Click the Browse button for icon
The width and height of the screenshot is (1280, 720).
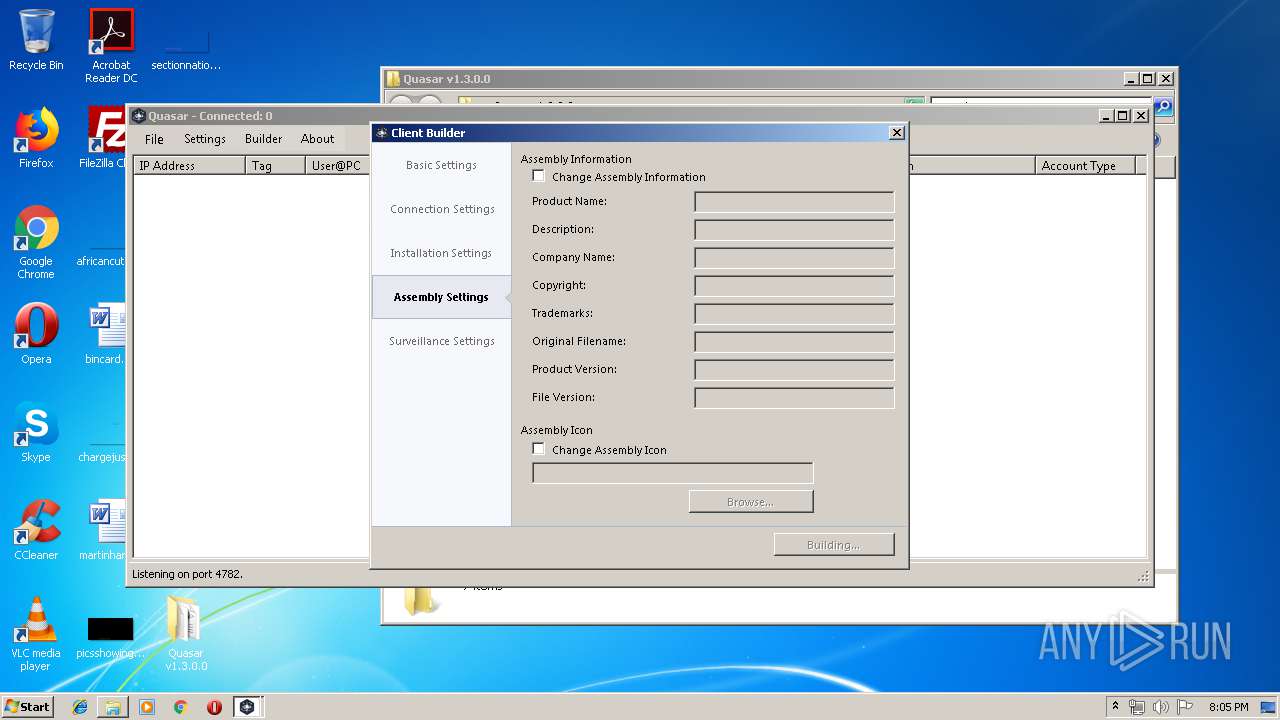pyautogui.click(x=751, y=501)
